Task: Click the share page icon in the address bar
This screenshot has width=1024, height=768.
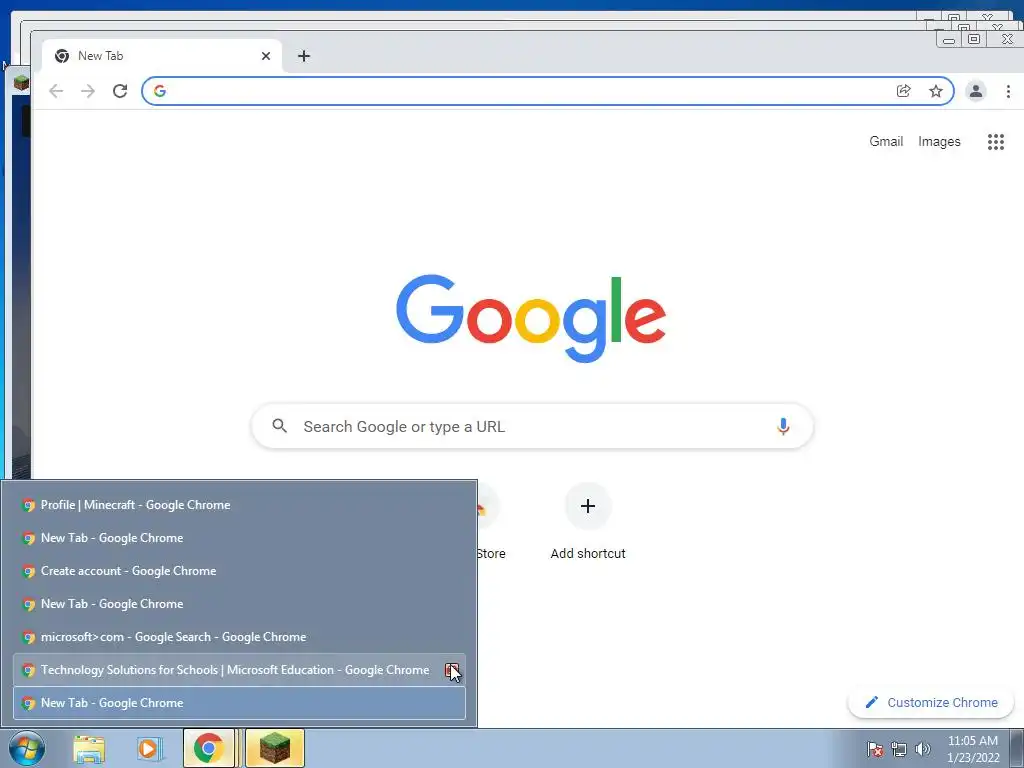Action: [x=904, y=91]
